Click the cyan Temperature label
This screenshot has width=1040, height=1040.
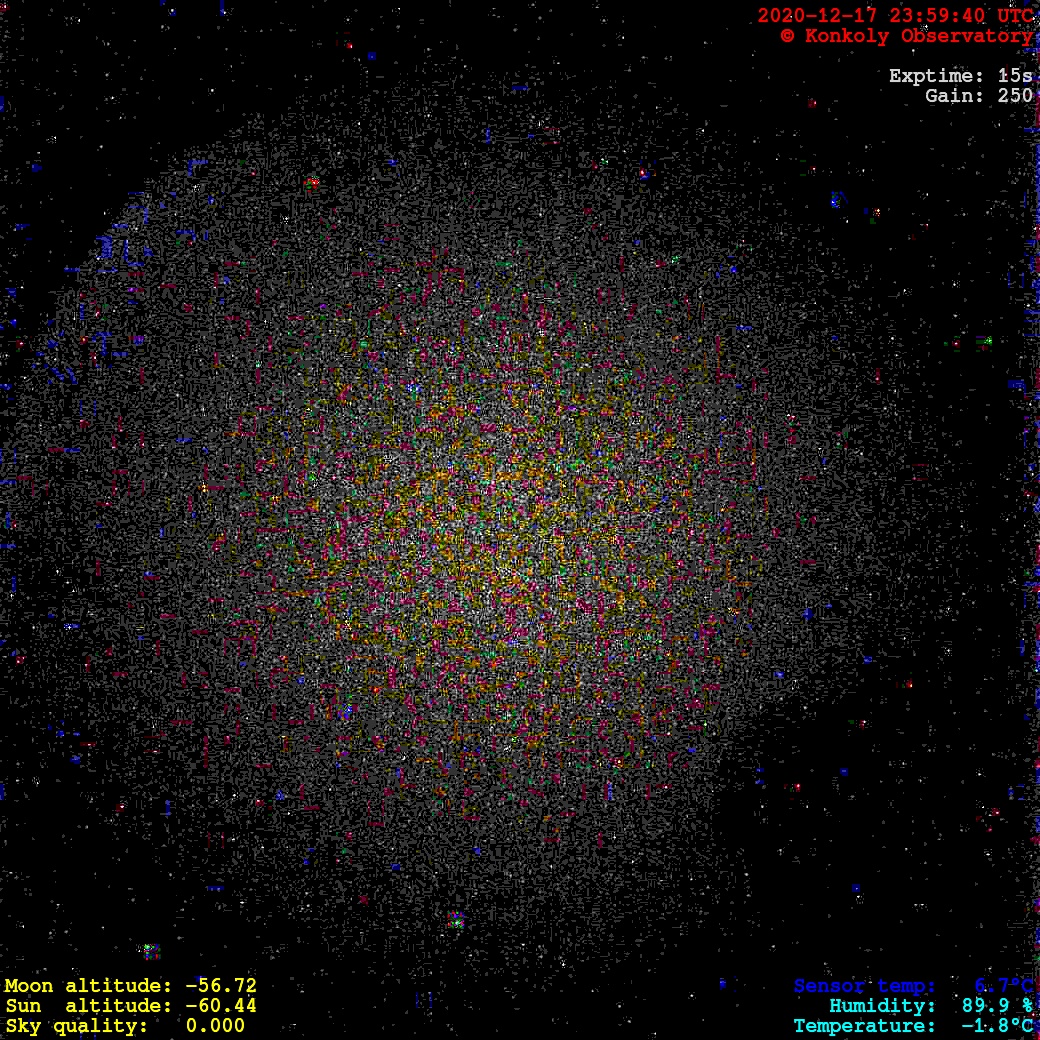coord(866,1026)
